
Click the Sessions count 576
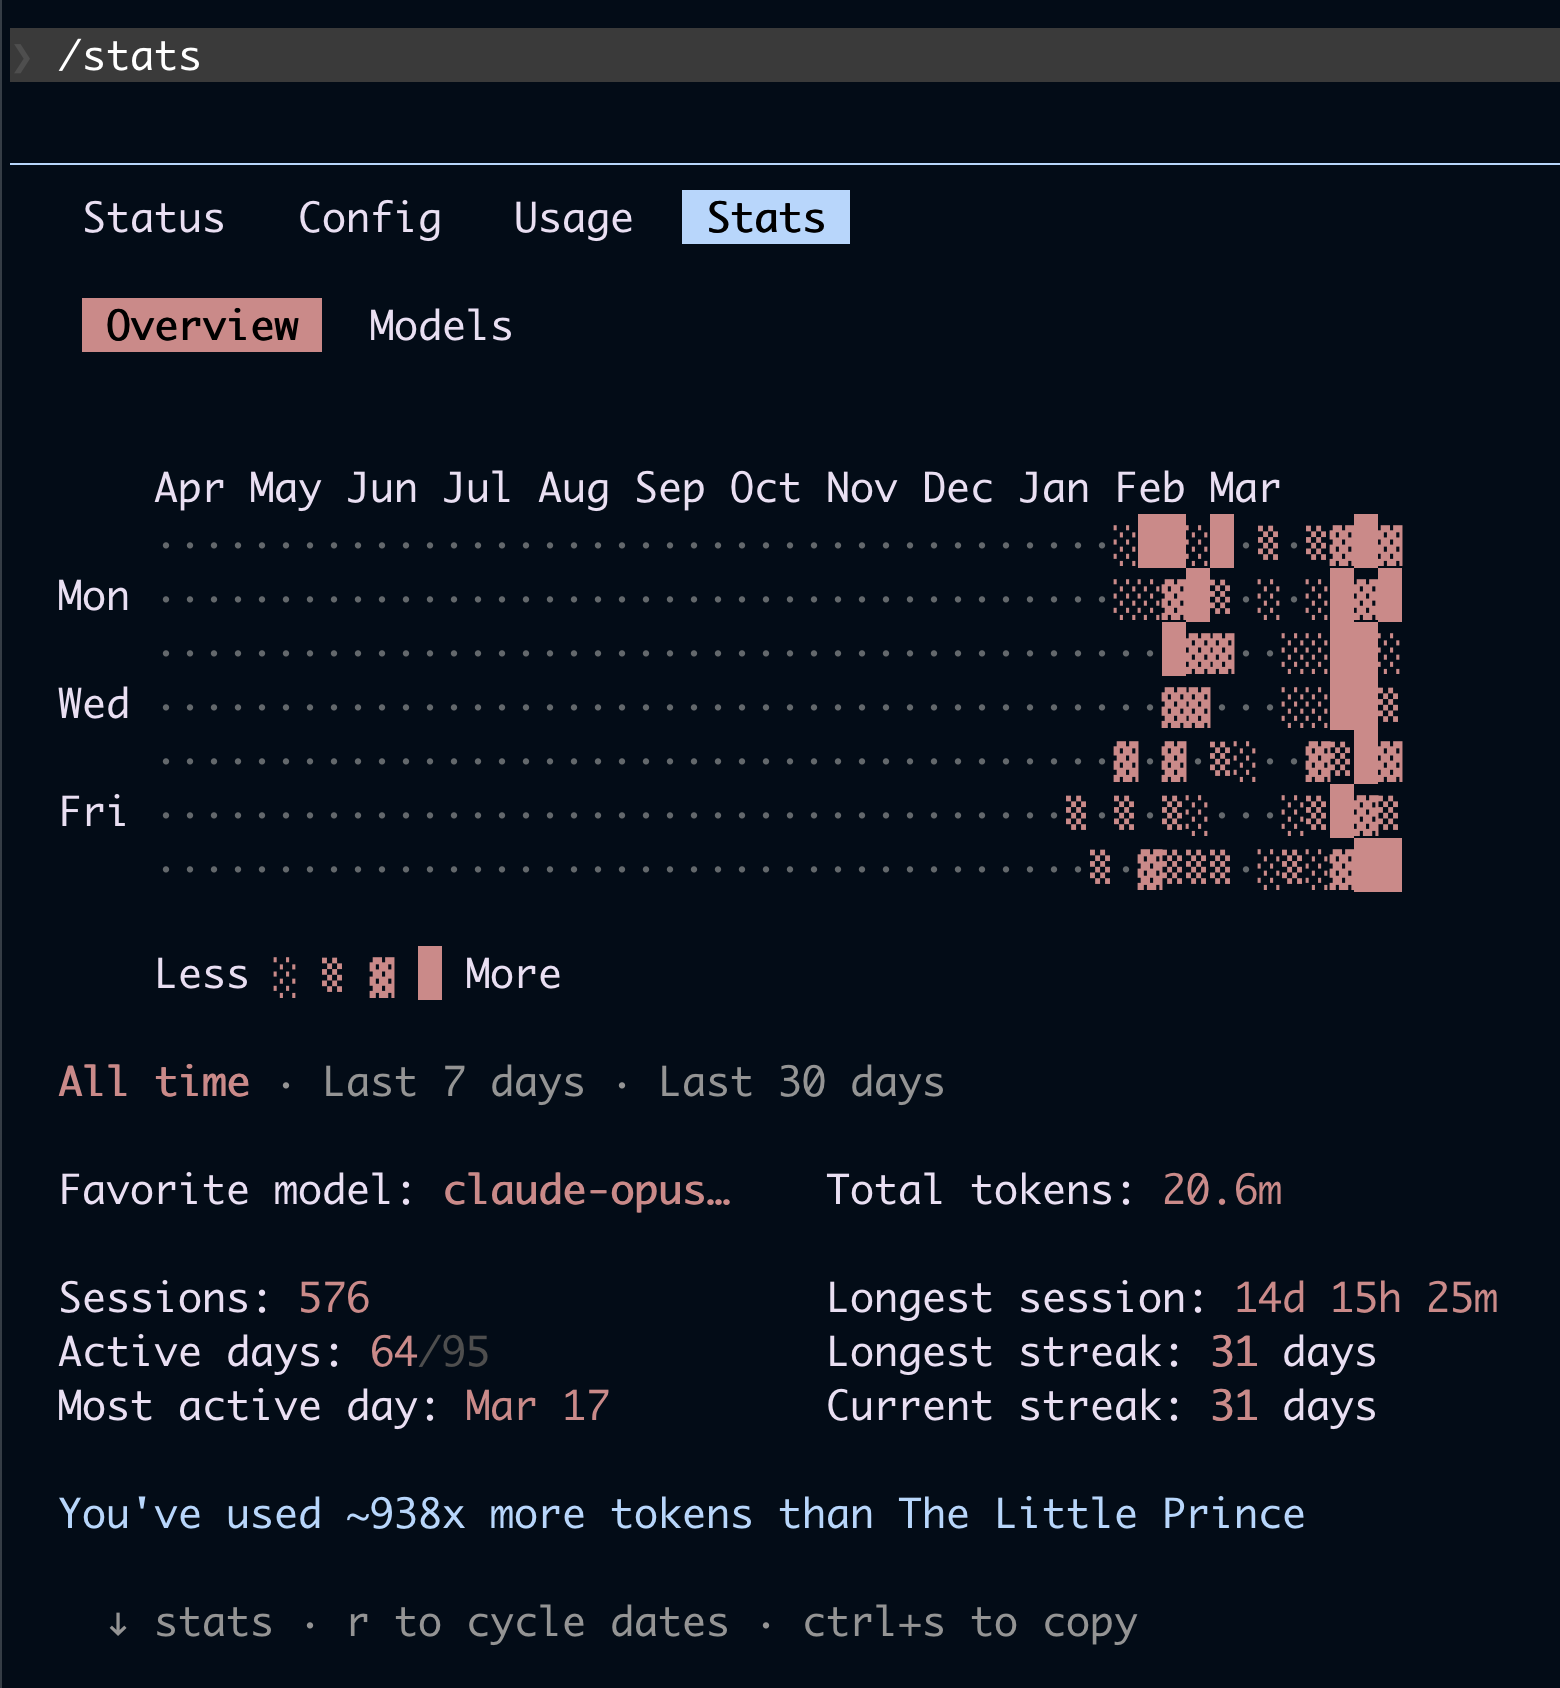[334, 1298]
